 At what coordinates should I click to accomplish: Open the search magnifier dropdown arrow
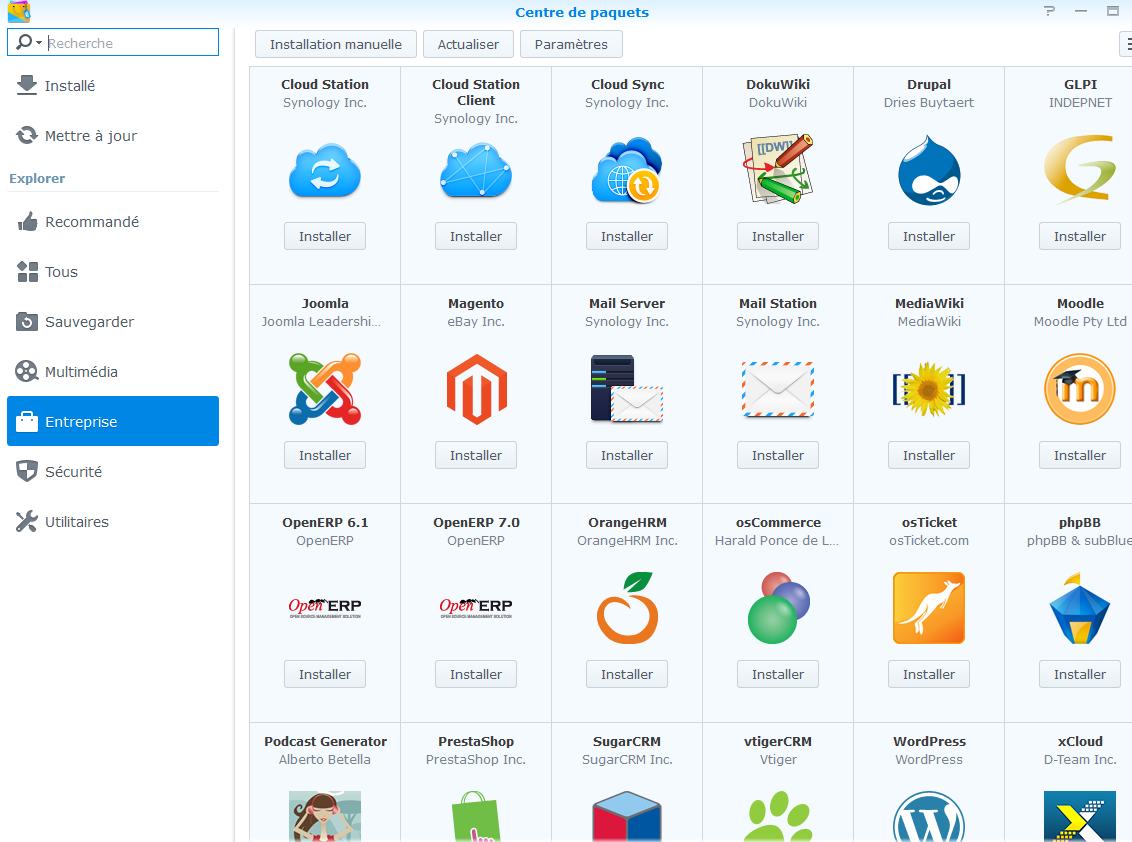coord(39,43)
